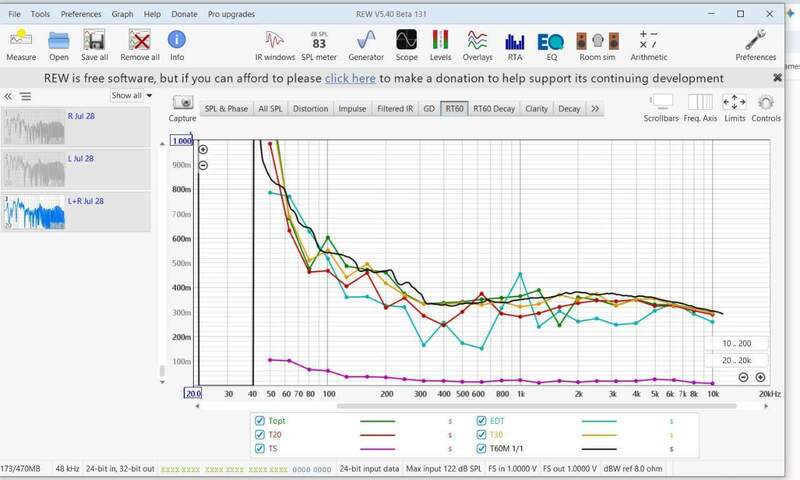Toggle the EDT trace checkbox

tap(481, 421)
